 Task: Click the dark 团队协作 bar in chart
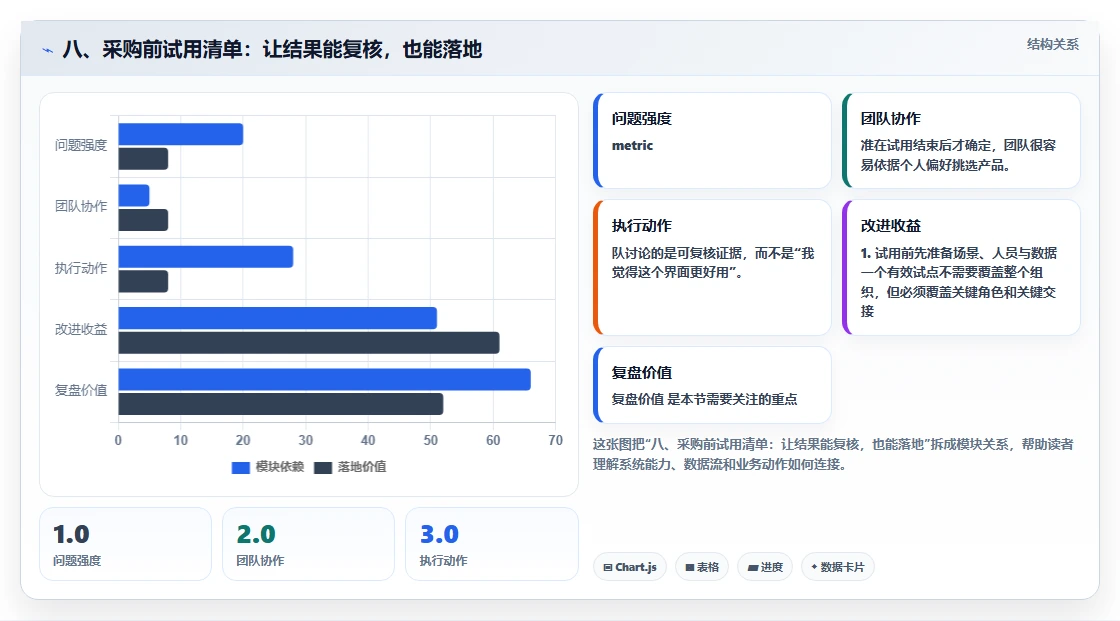[x=144, y=220]
